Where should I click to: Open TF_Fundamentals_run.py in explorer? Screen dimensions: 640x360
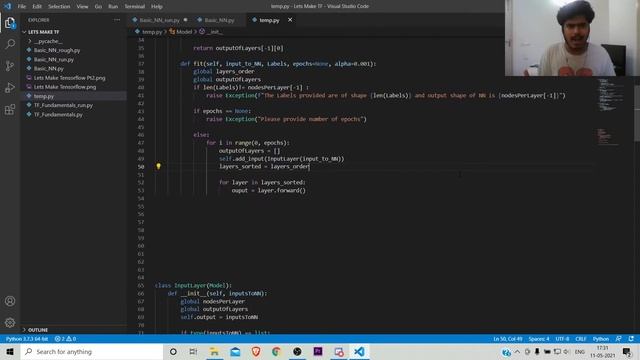coord(63,105)
